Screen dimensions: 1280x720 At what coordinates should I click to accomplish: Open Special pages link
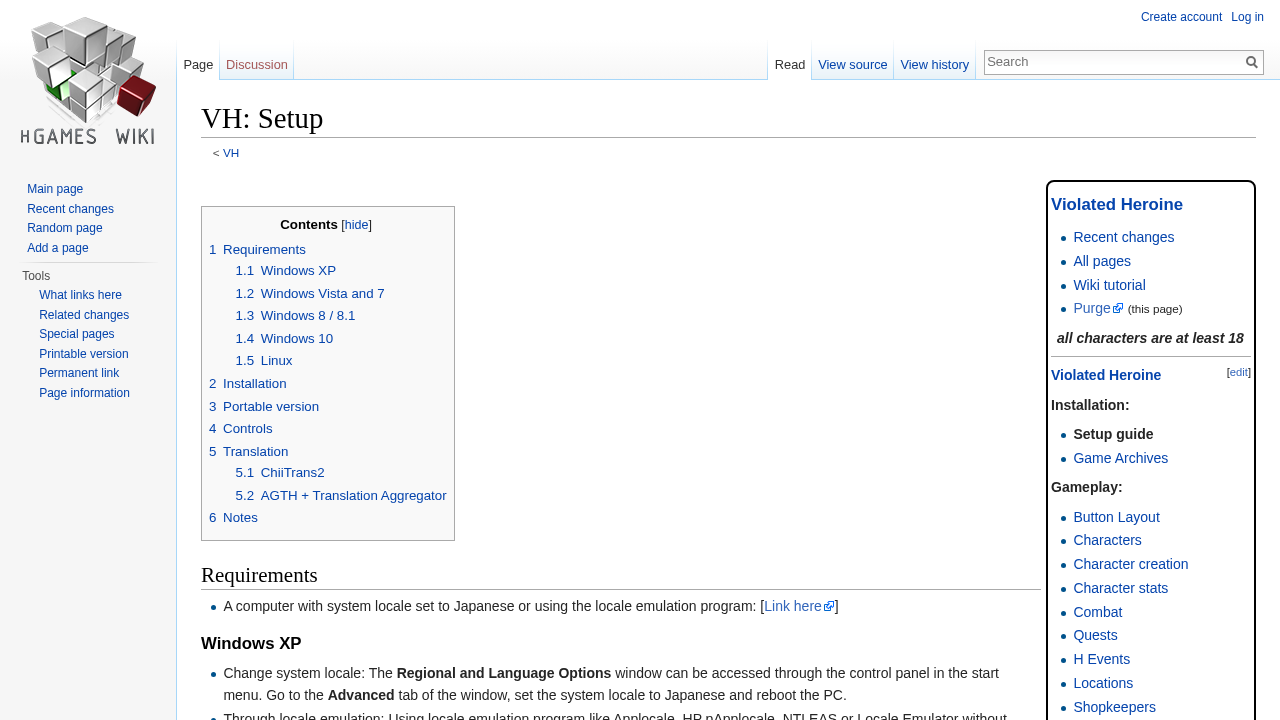(x=77, y=334)
